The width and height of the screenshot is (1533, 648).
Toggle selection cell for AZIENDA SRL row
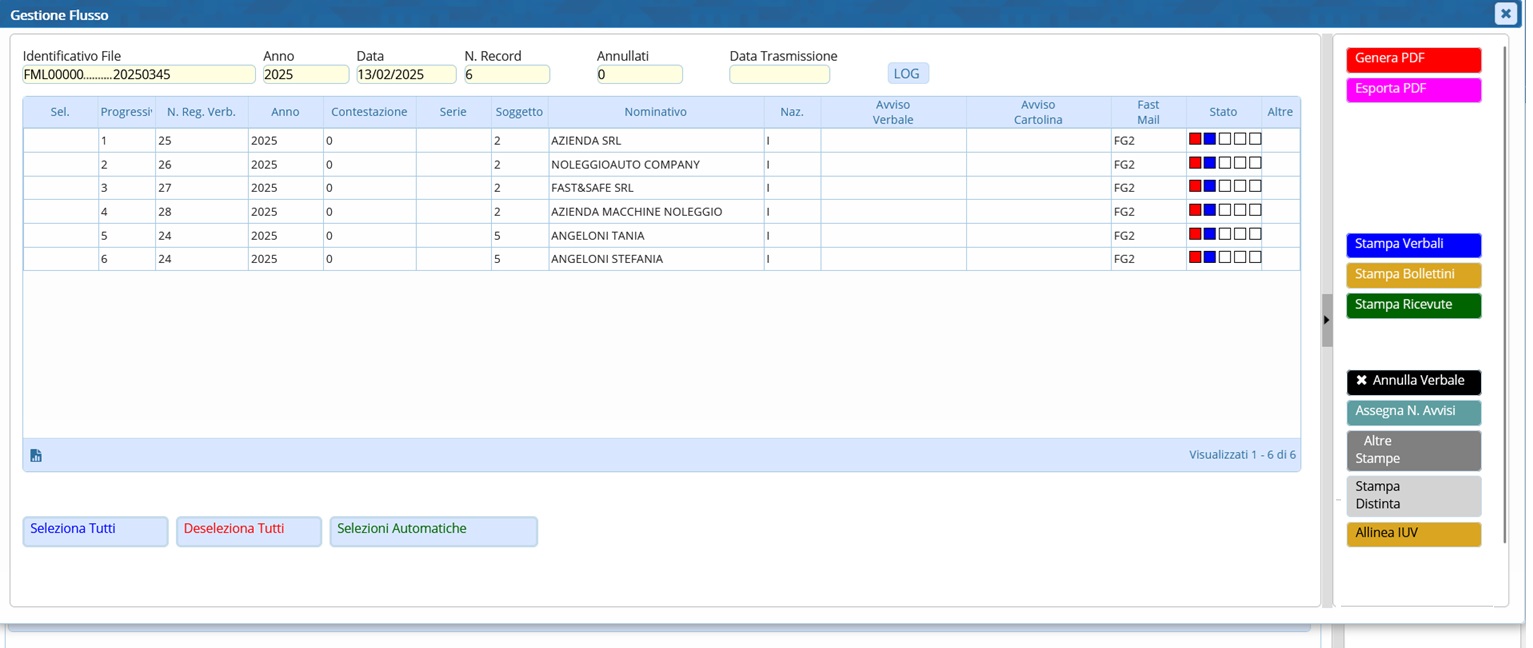[x=60, y=141]
